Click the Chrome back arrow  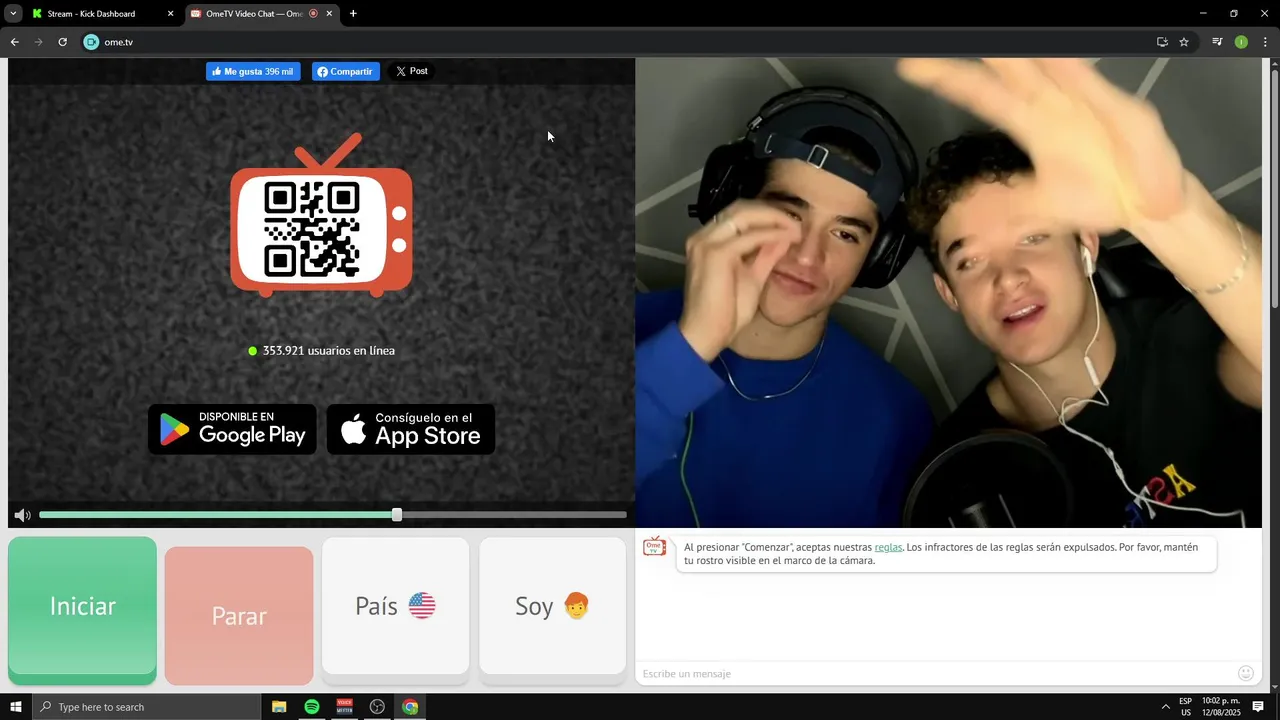tap(14, 42)
